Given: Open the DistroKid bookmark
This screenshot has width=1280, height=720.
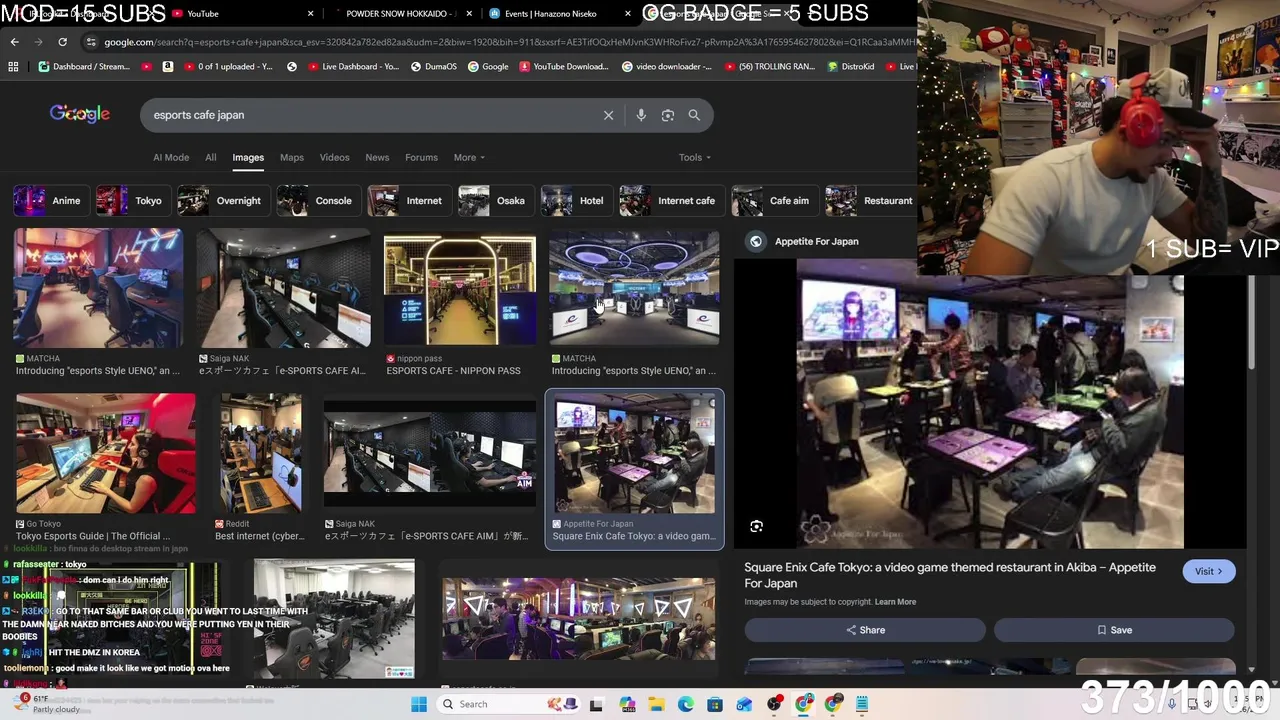Looking at the screenshot, I should (851, 67).
